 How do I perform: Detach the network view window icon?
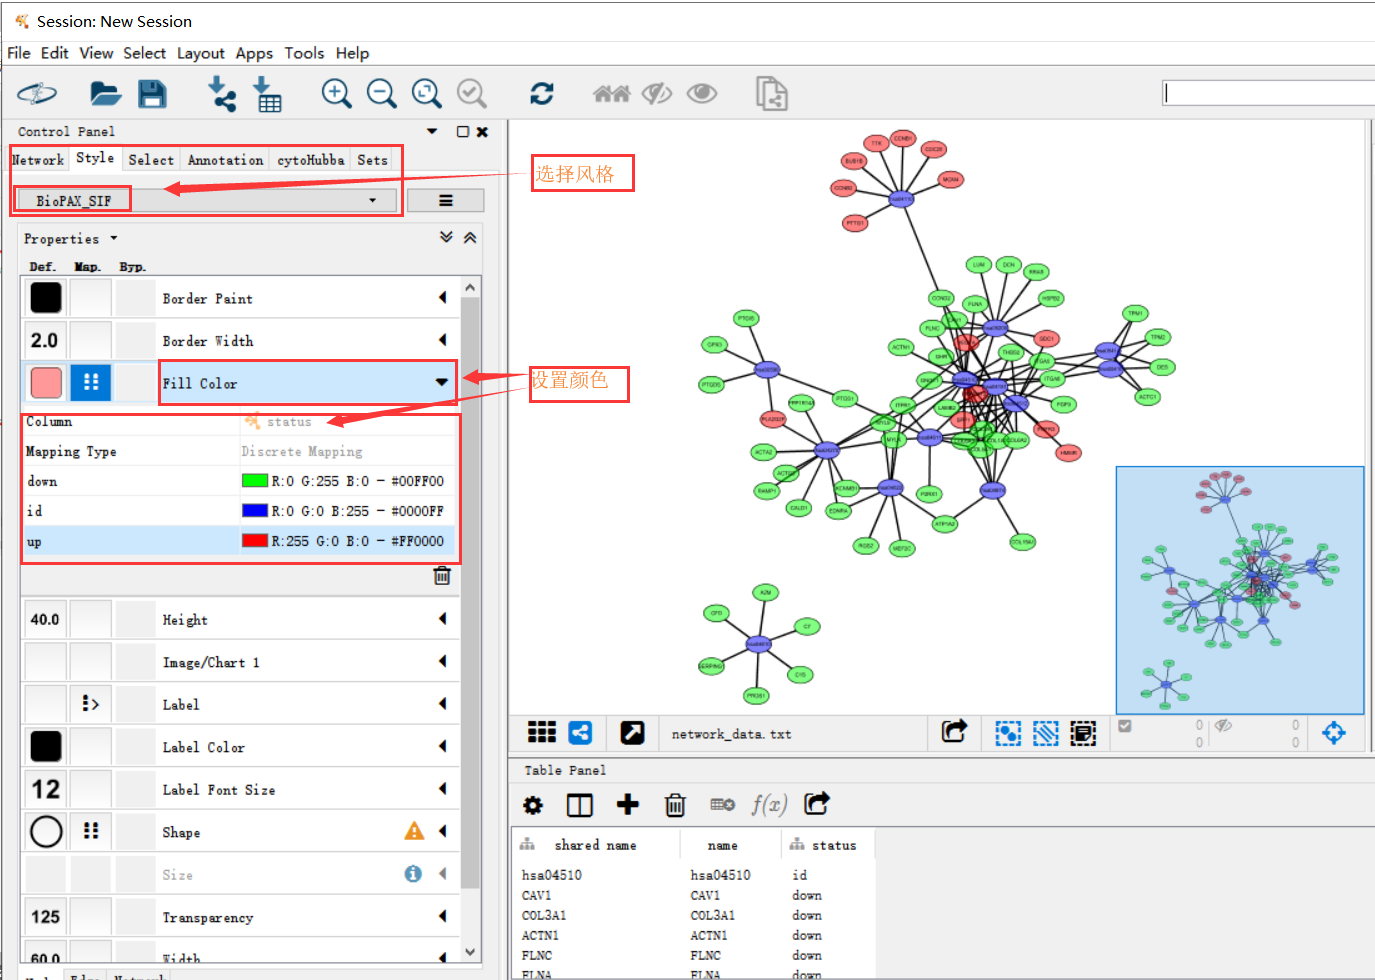click(632, 733)
